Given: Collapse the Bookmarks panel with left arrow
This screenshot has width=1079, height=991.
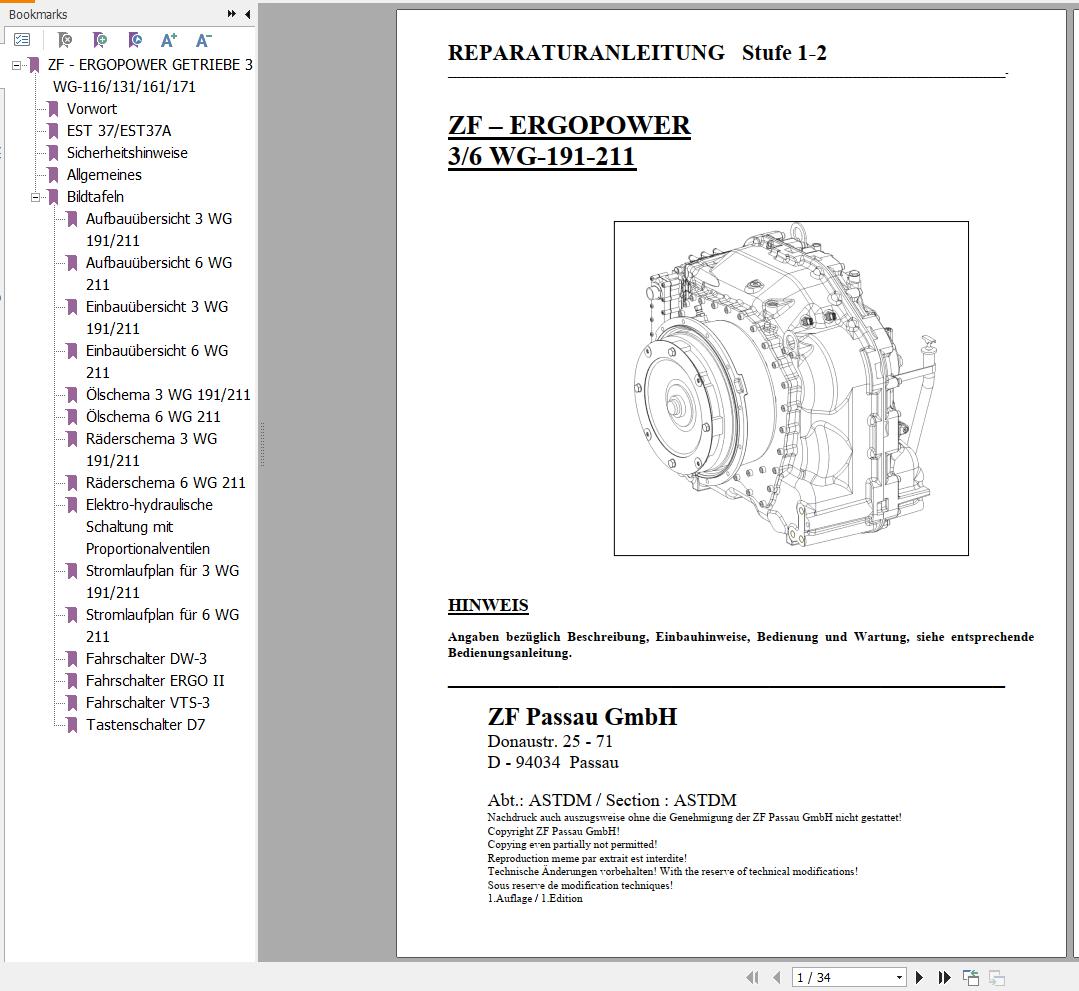Looking at the screenshot, I should click(246, 14).
